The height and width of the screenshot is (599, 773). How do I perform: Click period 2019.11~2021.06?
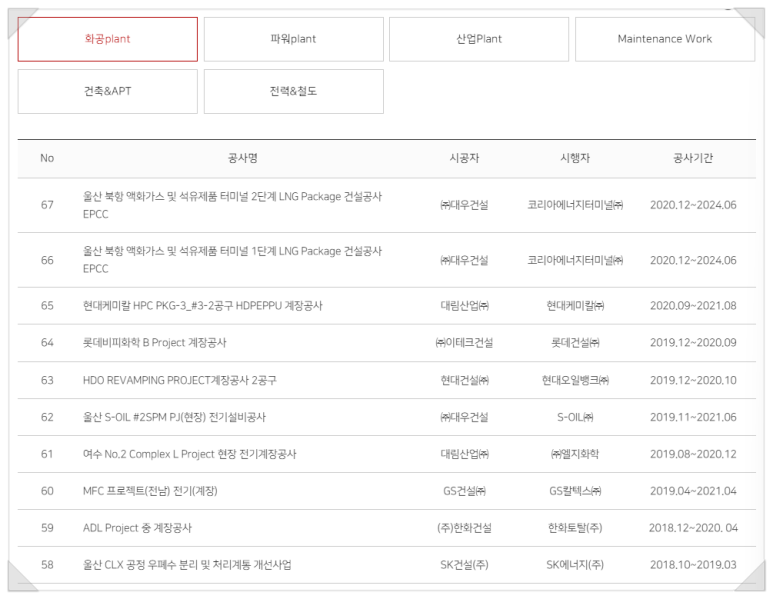[693, 417]
